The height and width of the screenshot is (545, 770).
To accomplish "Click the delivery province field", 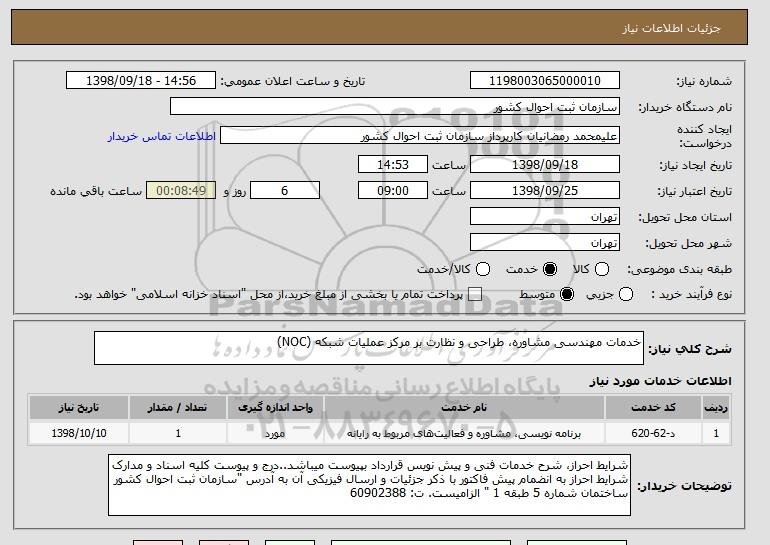I will pyautogui.click(x=545, y=217).
